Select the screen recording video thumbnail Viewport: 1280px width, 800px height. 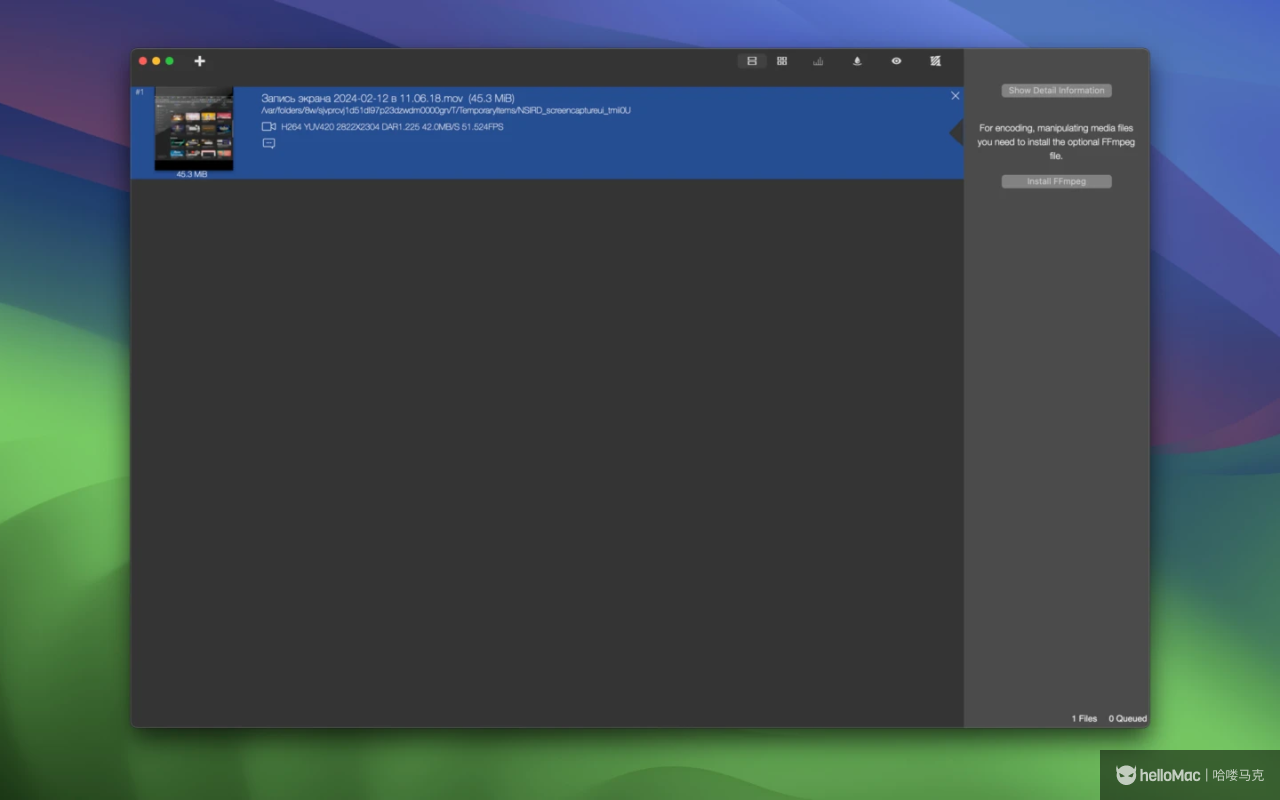(194, 128)
